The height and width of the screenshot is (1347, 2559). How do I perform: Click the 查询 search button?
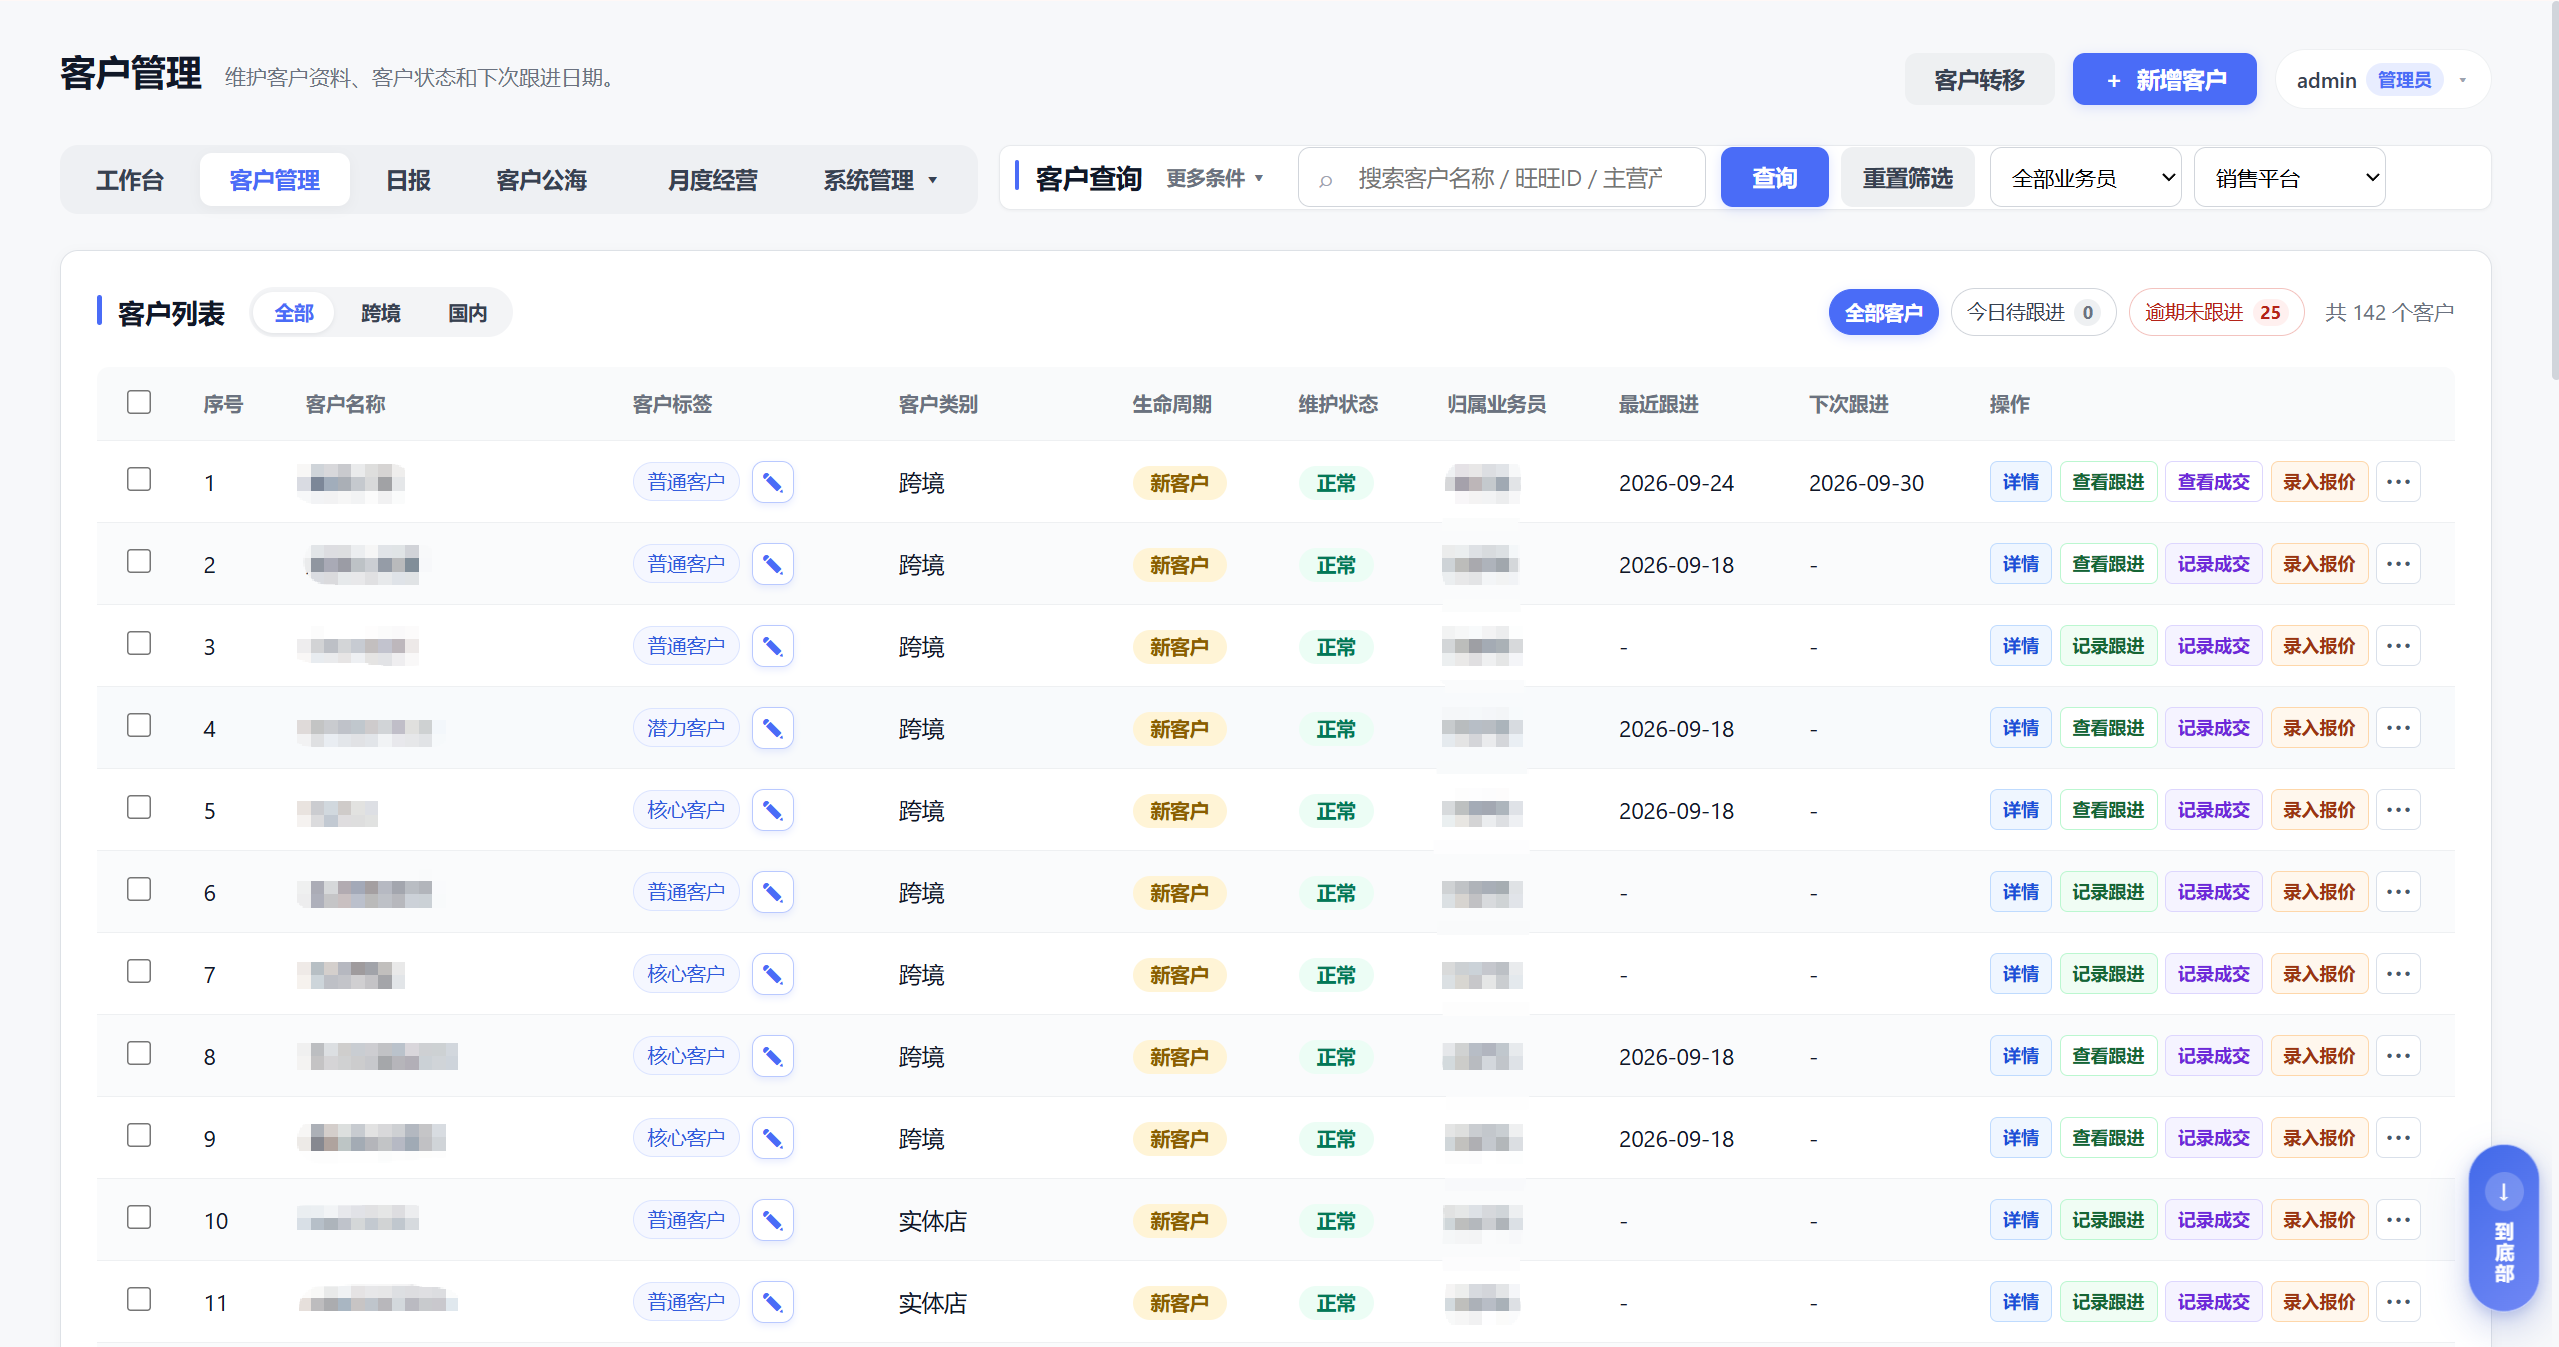coord(1774,178)
